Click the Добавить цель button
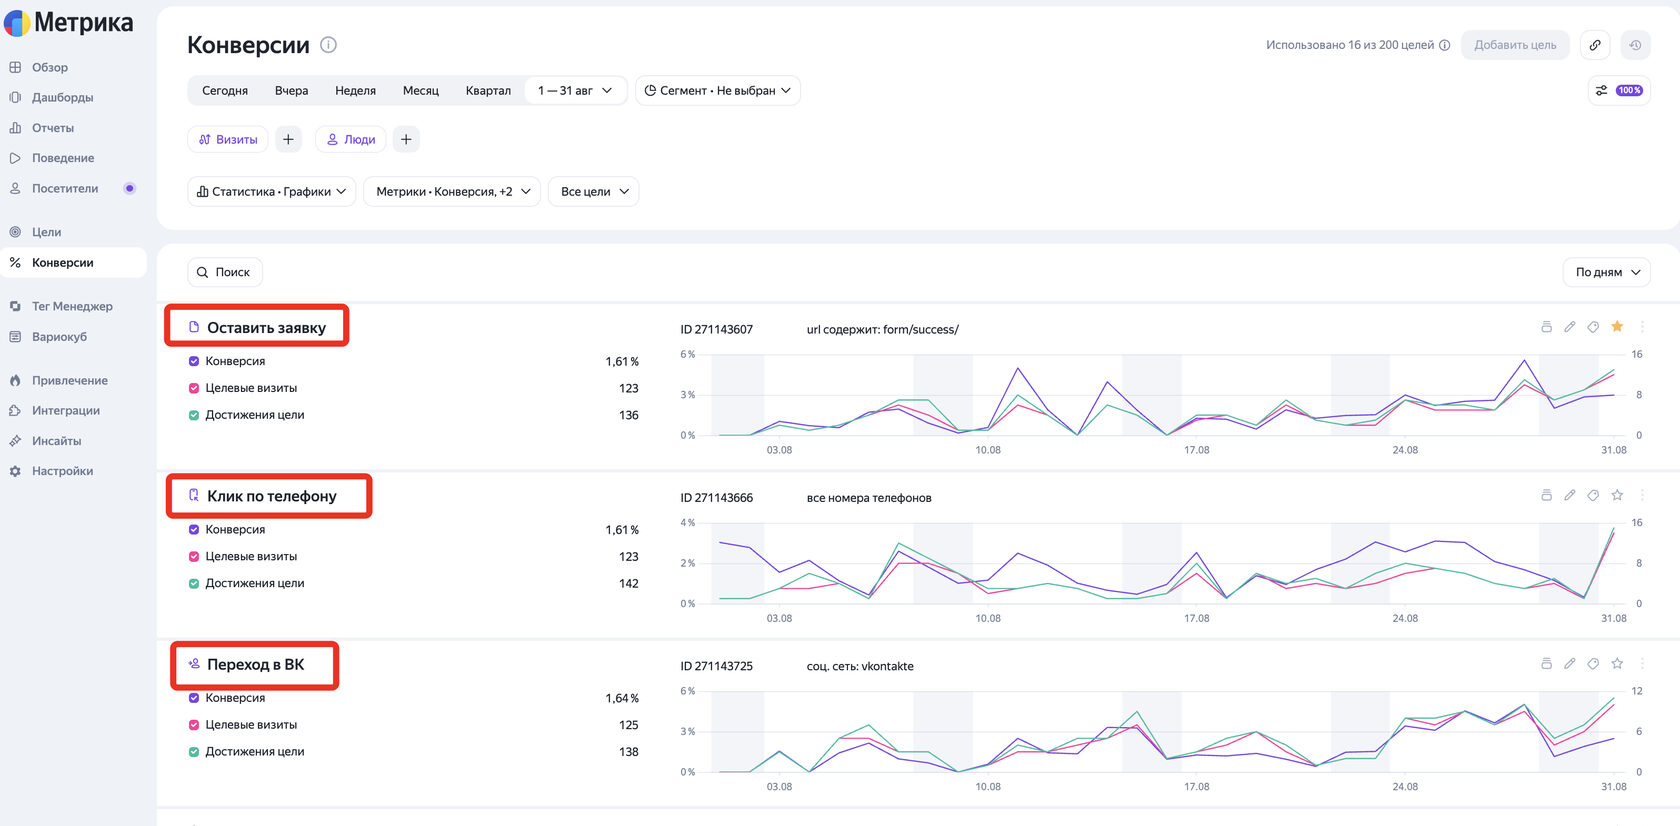Viewport: 1680px width, 826px height. tap(1515, 45)
